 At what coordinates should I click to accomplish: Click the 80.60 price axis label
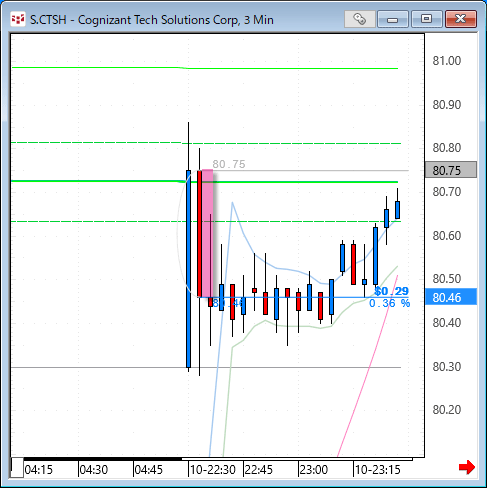tap(447, 236)
